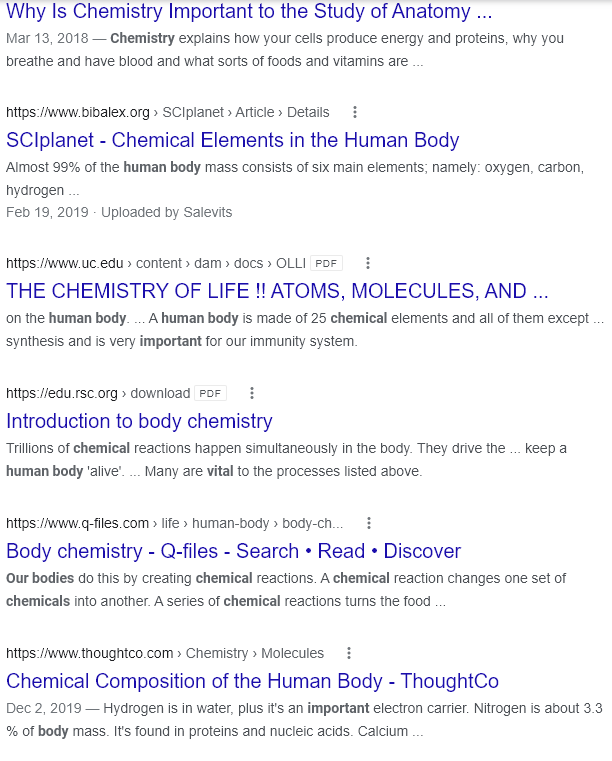This screenshot has width=612, height=761.
Task: Open Why Is Chemistry Important to Anatomy link
Action: [x=249, y=11]
